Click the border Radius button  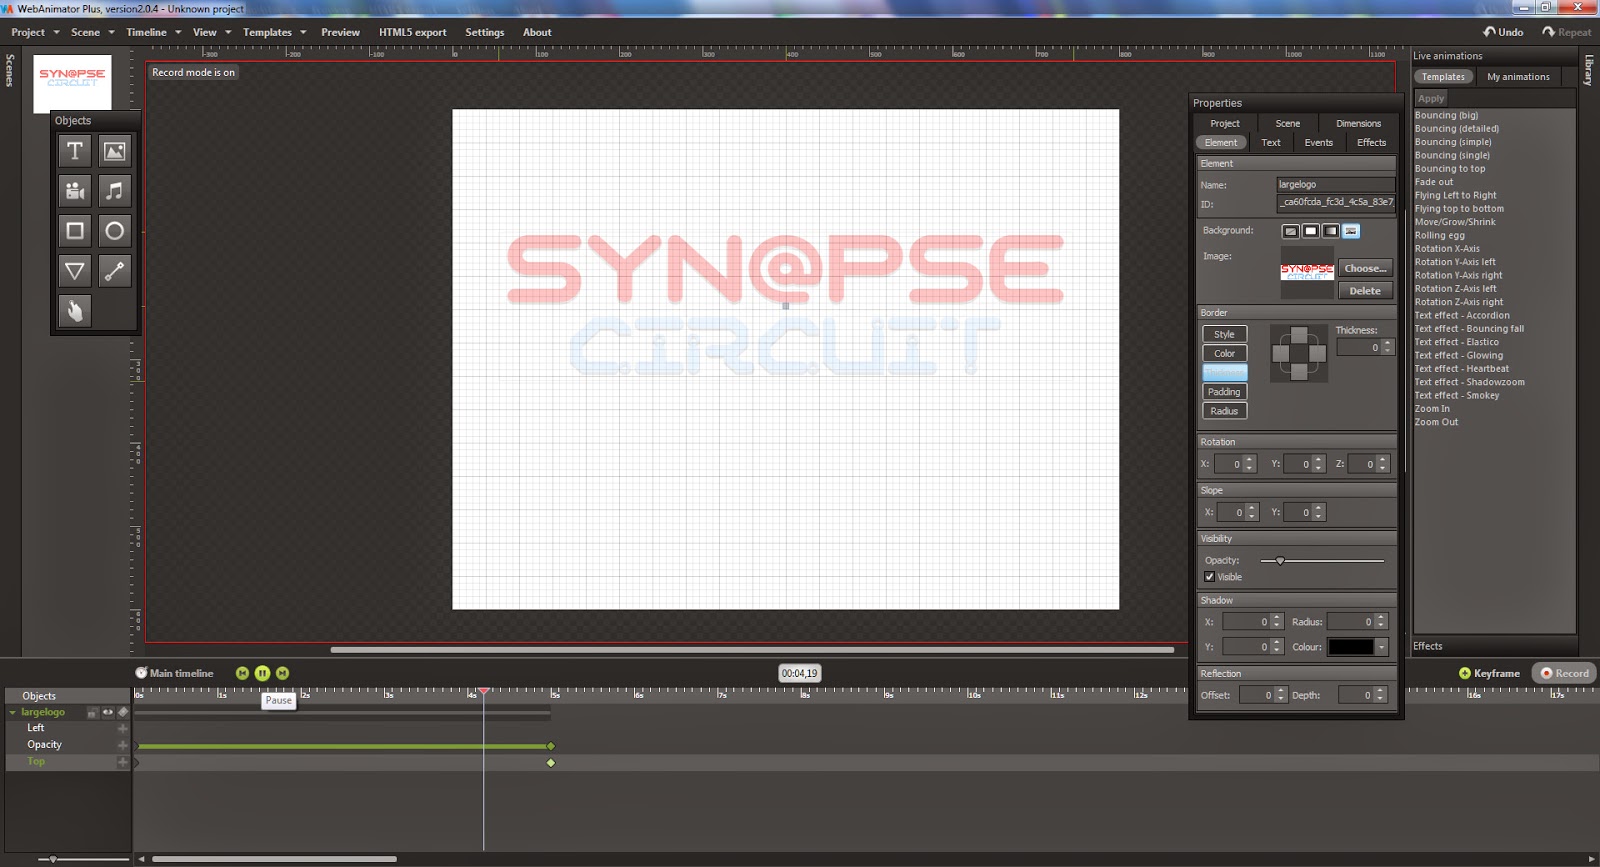[x=1224, y=411]
